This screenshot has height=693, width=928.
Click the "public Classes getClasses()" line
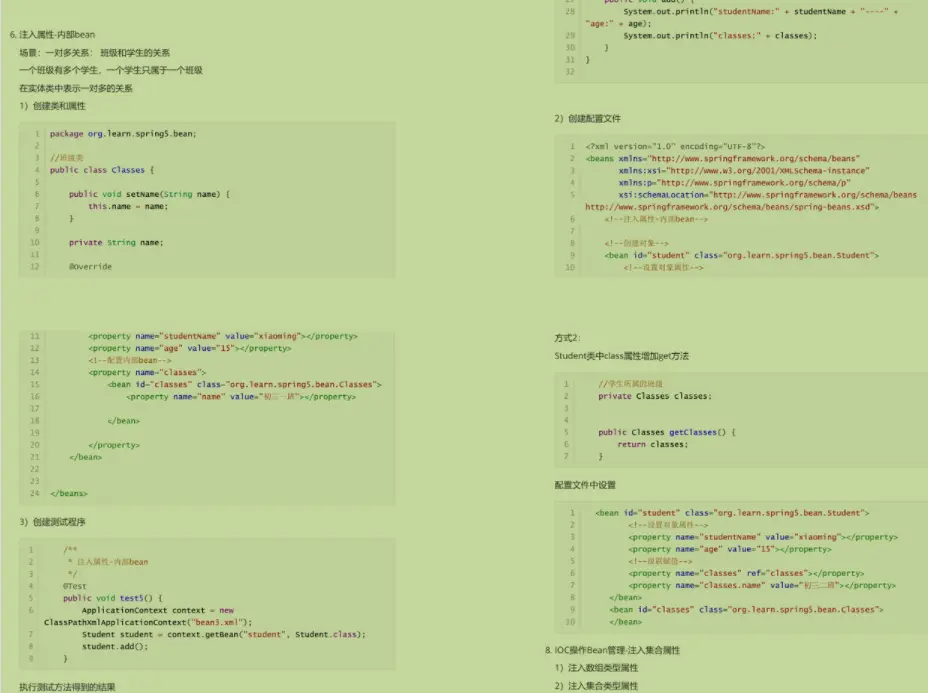(666, 432)
